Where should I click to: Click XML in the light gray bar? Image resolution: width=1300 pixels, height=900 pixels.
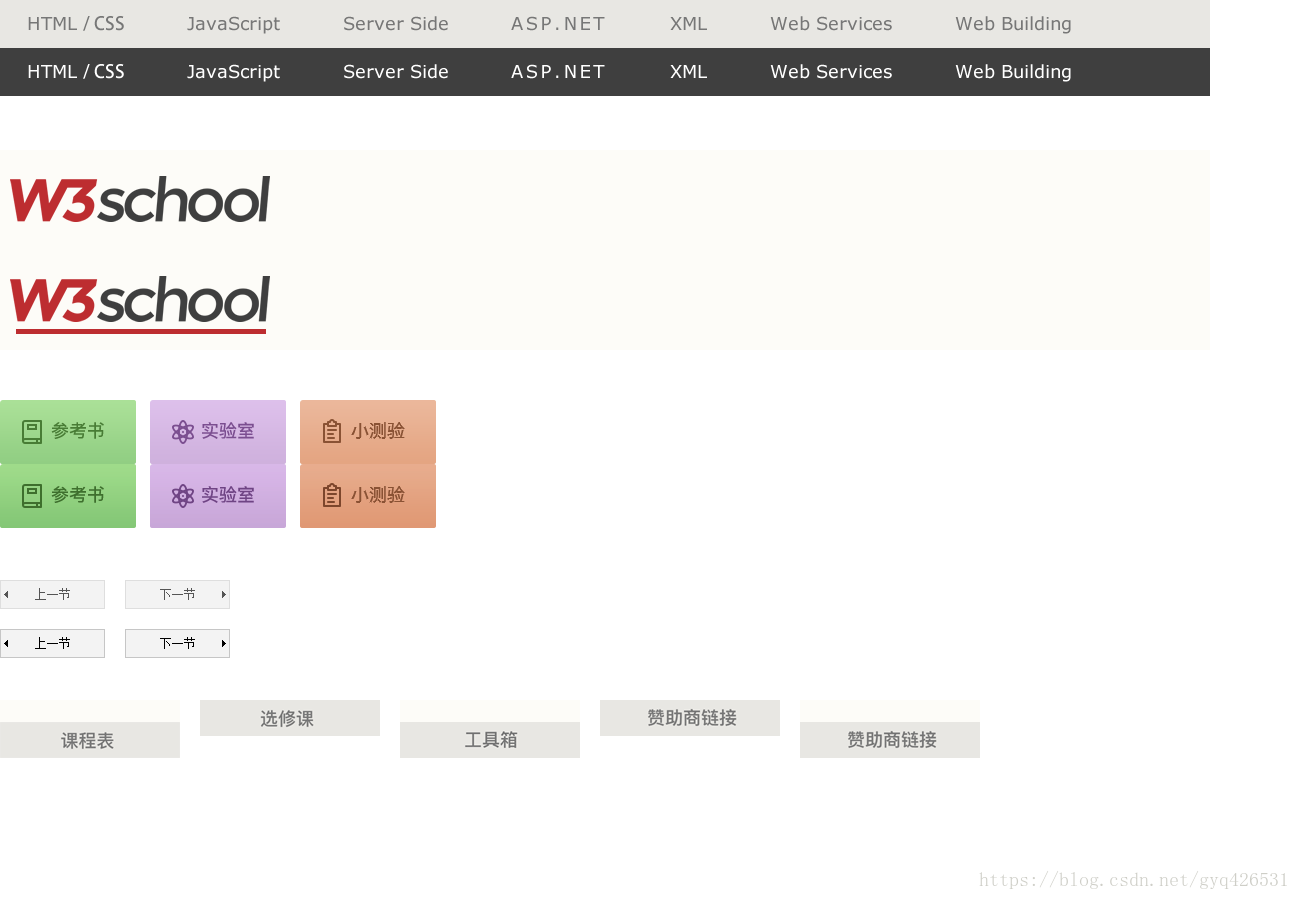pos(688,24)
